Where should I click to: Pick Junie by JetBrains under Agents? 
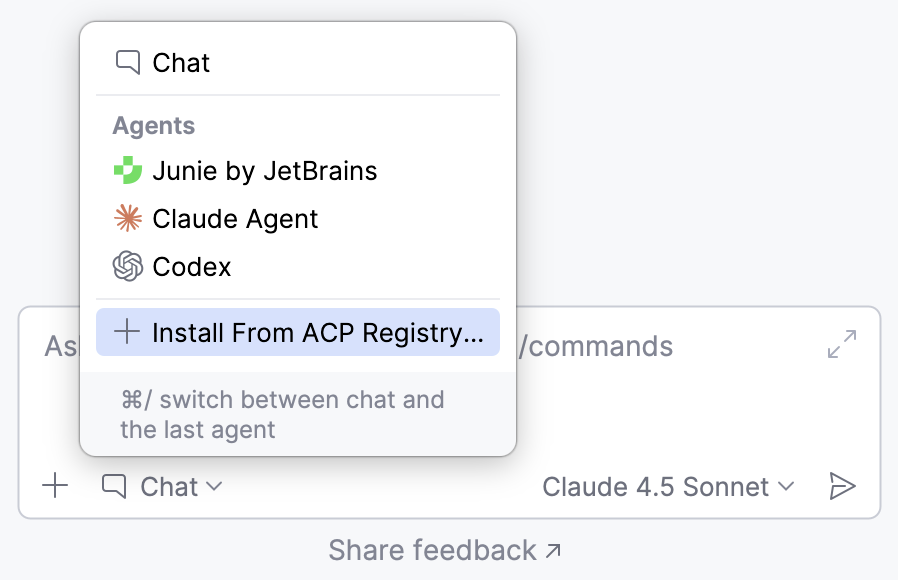pos(264,170)
